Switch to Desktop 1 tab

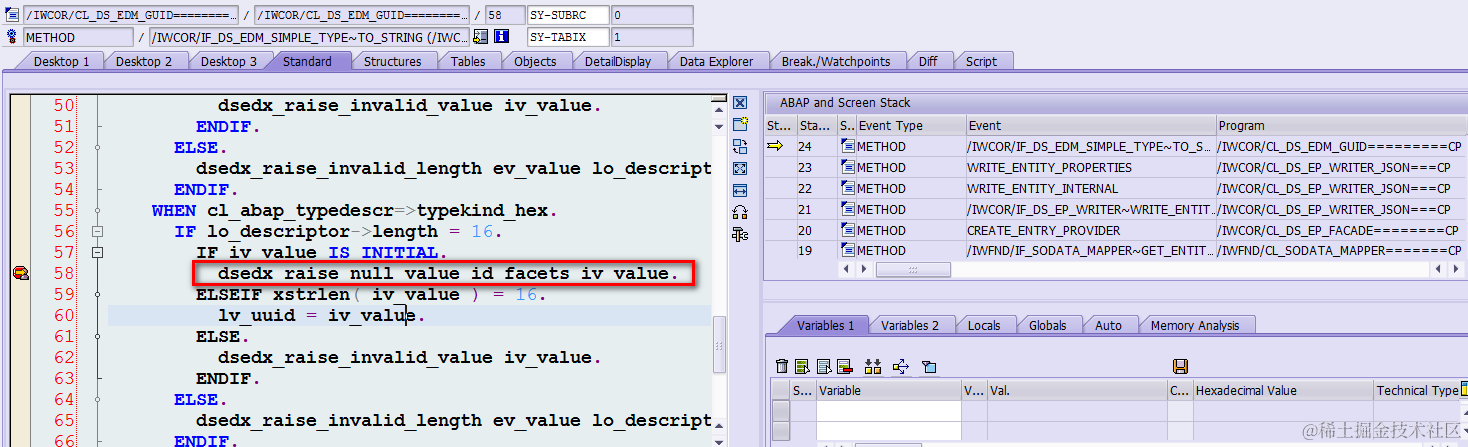pyautogui.click(x=62, y=61)
